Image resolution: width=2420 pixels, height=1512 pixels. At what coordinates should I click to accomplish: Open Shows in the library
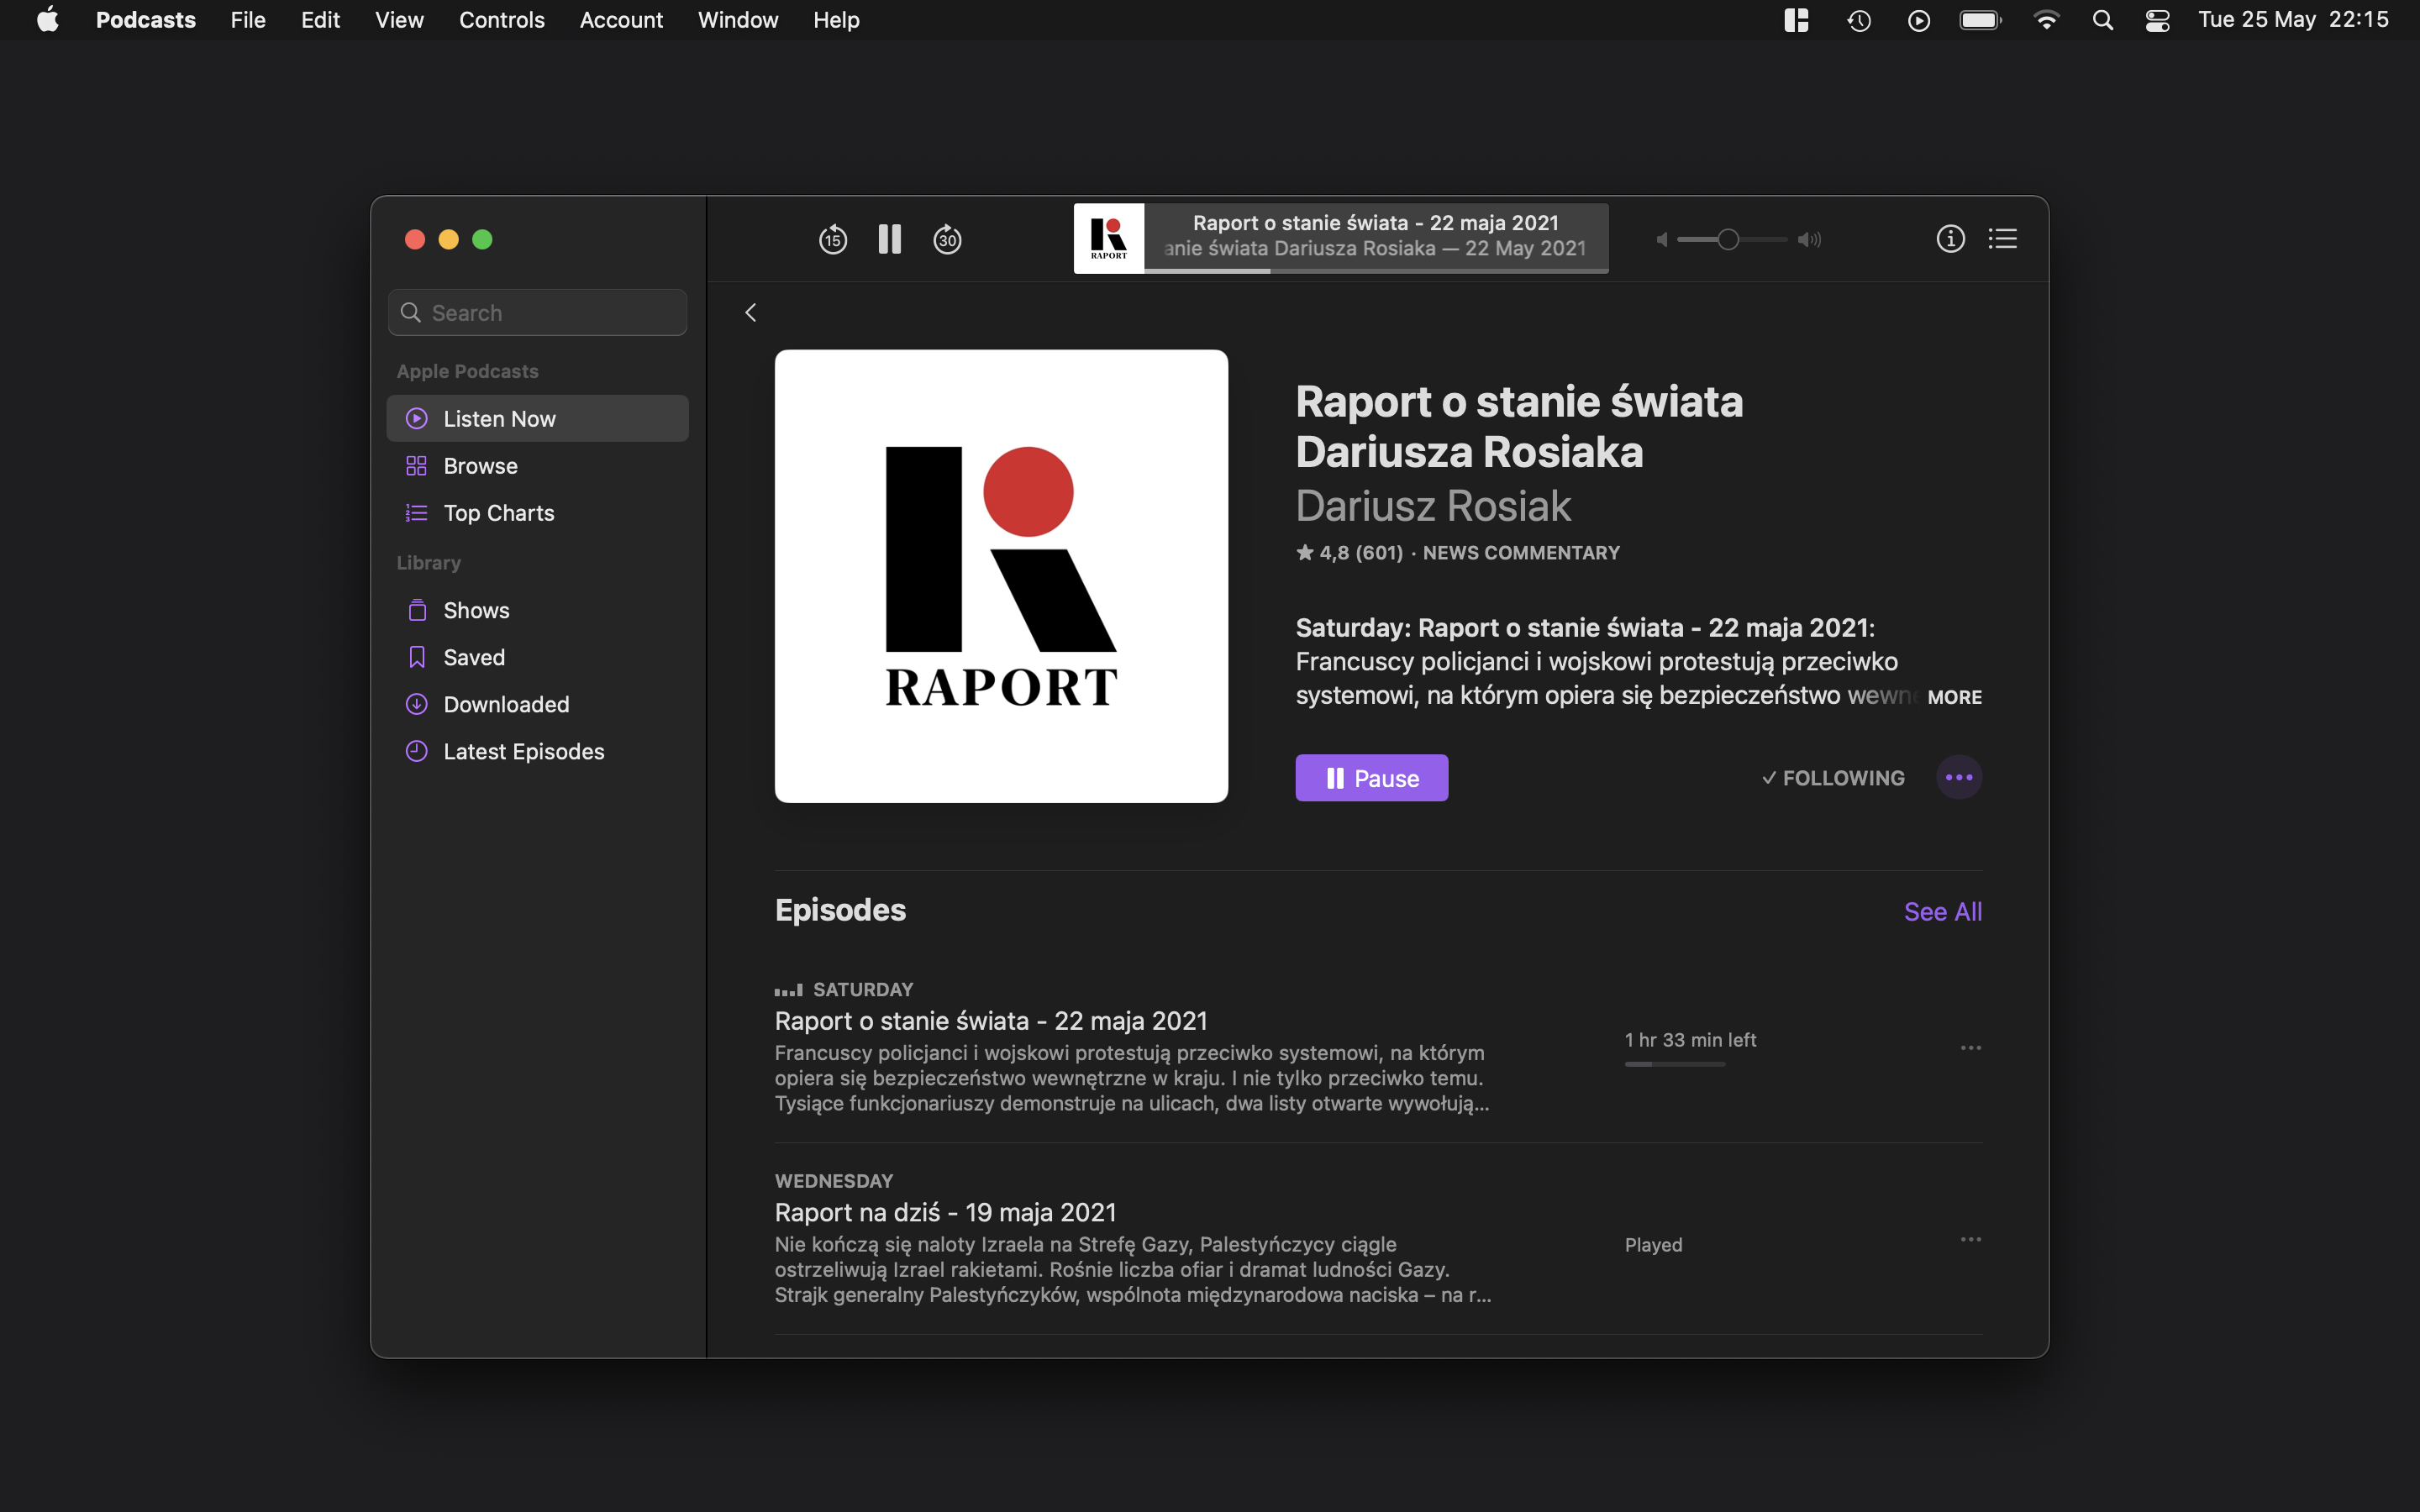pos(537,610)
